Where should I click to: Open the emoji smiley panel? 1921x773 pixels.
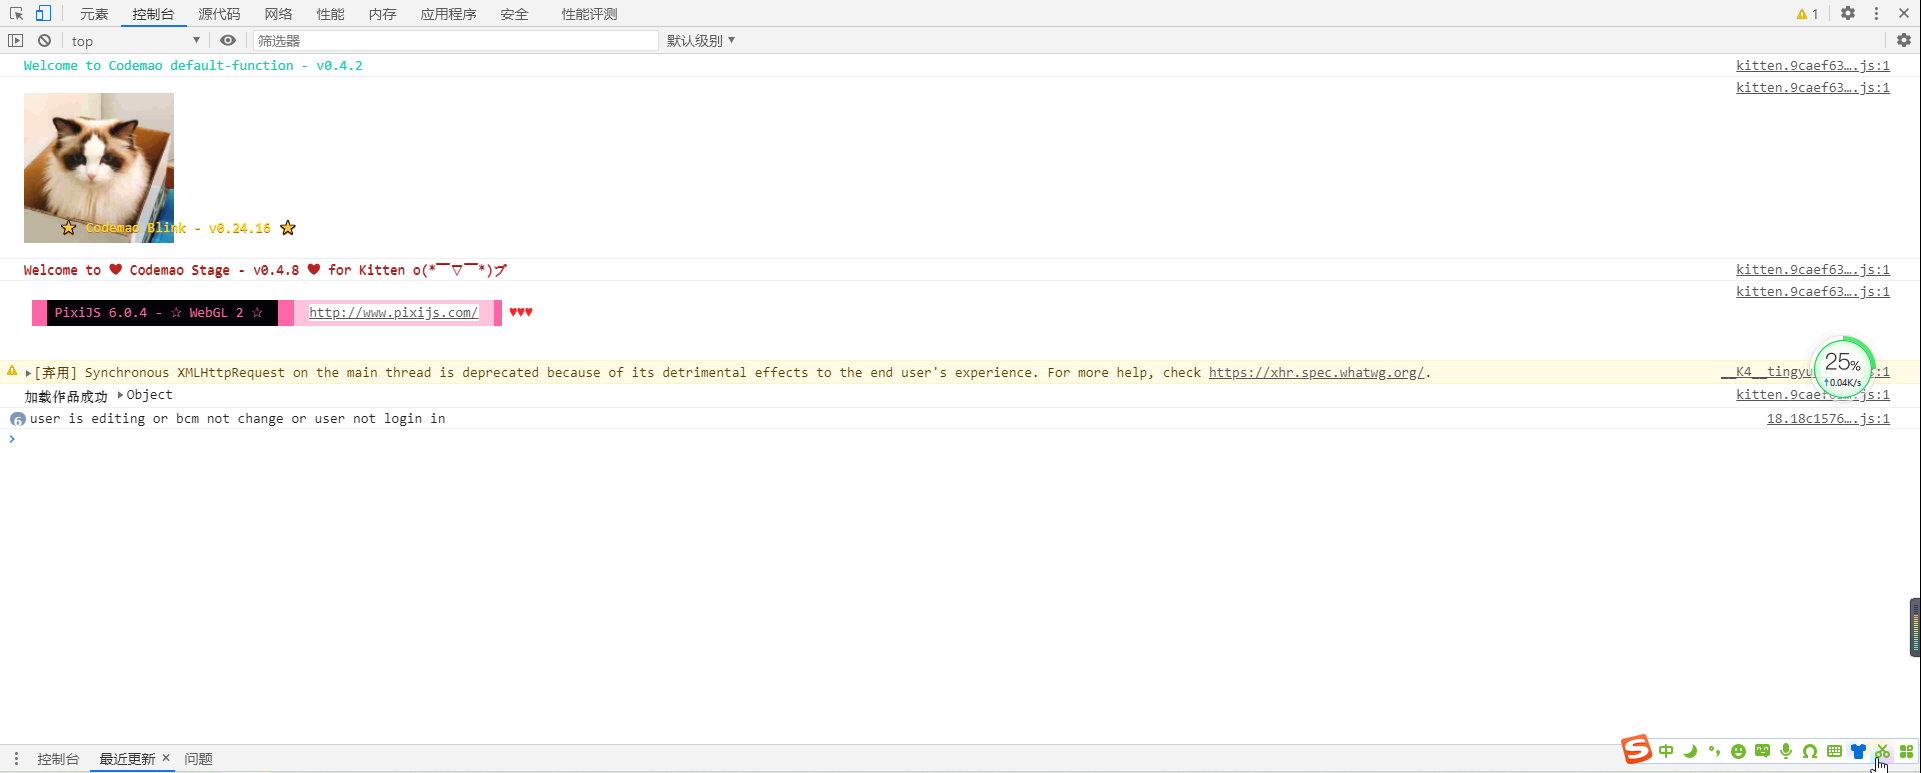click(x=1738, y=751)
